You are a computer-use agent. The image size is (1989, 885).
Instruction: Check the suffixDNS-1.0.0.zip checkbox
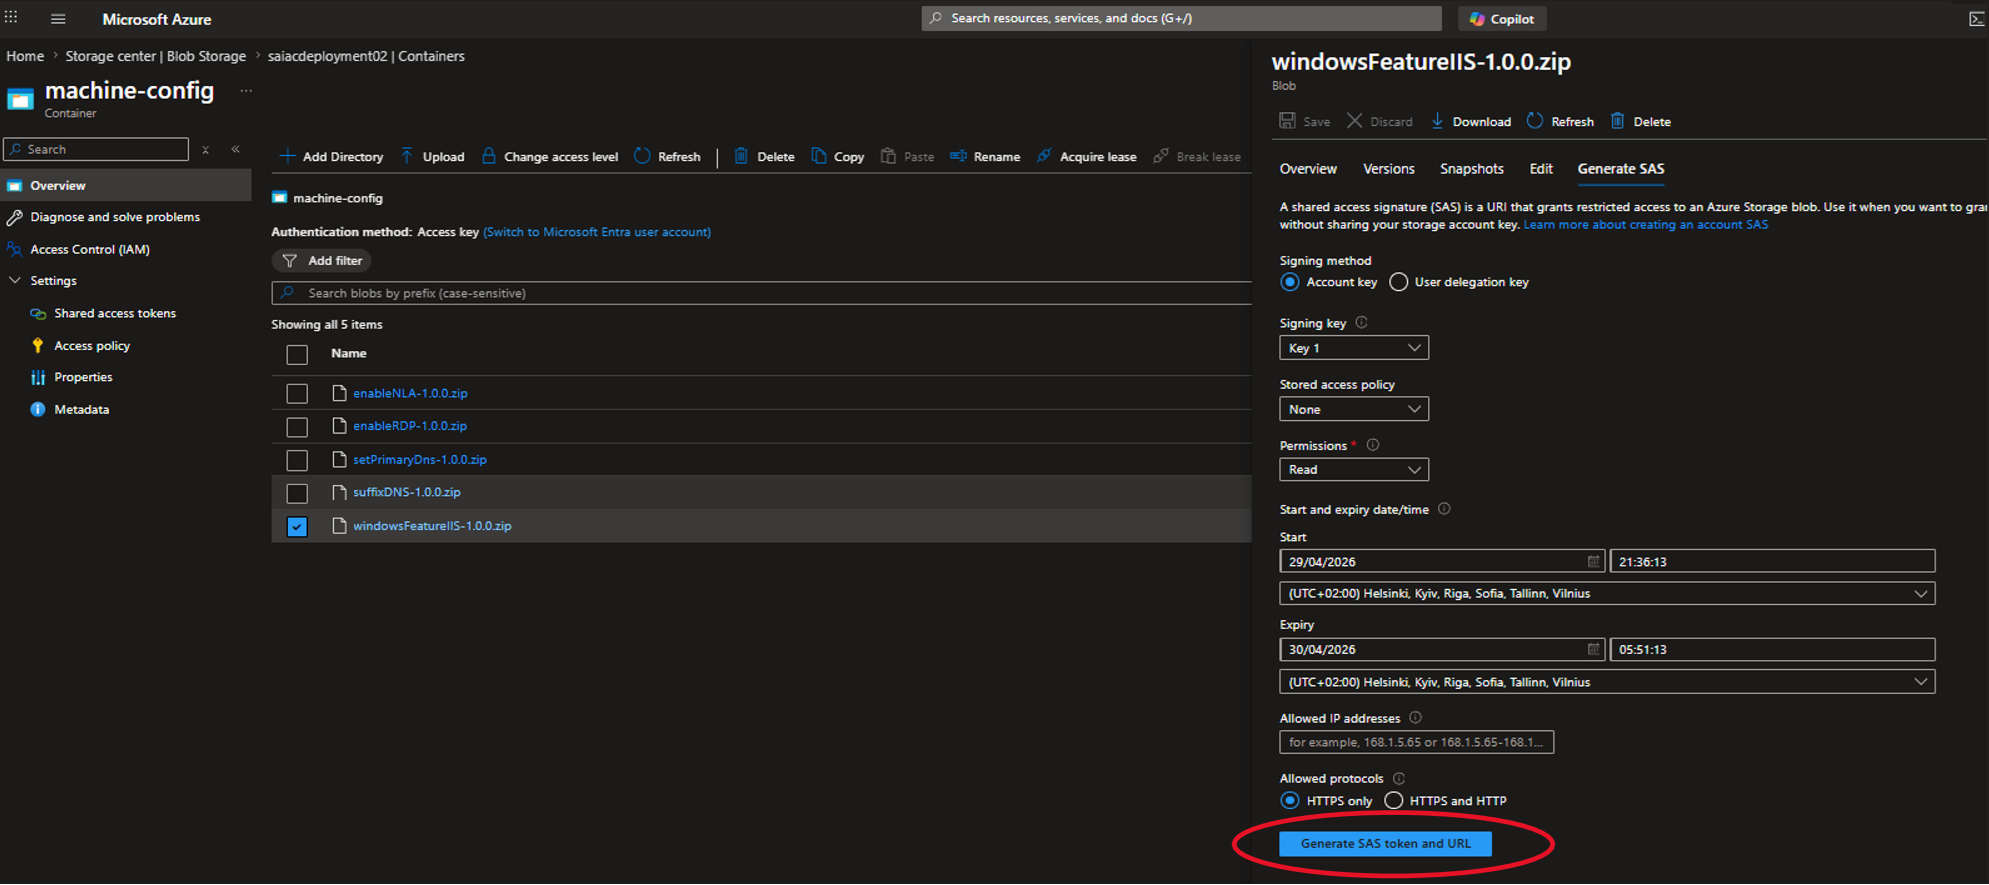pos(297,493)
